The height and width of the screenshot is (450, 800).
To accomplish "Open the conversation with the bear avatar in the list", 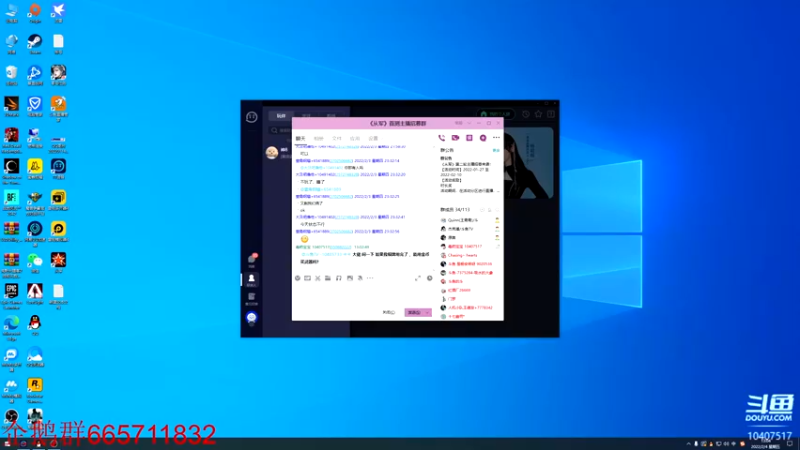I will pos(278,153).
